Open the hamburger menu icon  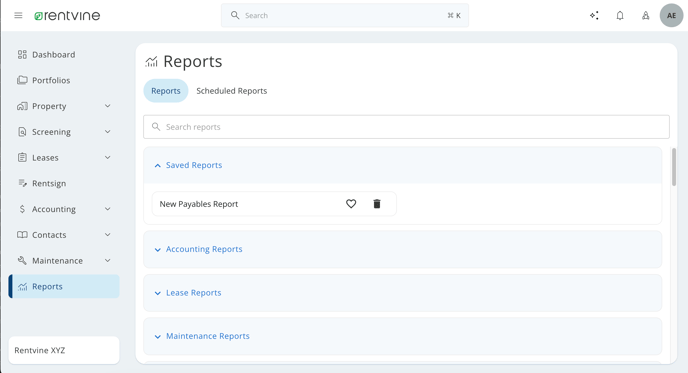tap(18, 15)
